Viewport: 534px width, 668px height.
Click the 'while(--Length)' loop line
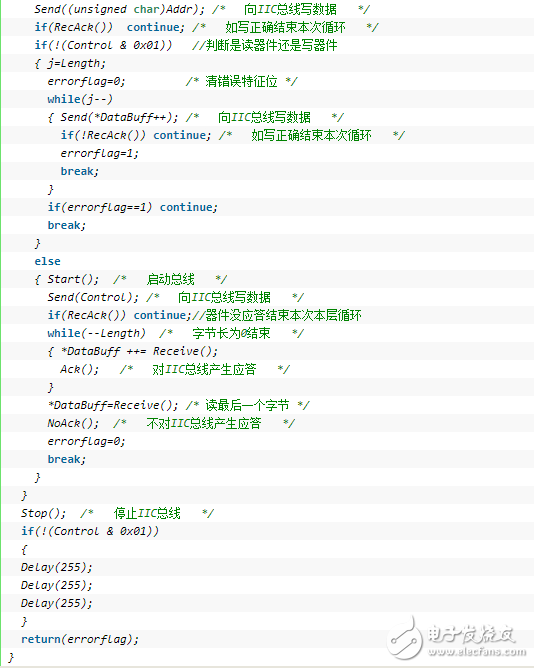[x=96, y=333]
